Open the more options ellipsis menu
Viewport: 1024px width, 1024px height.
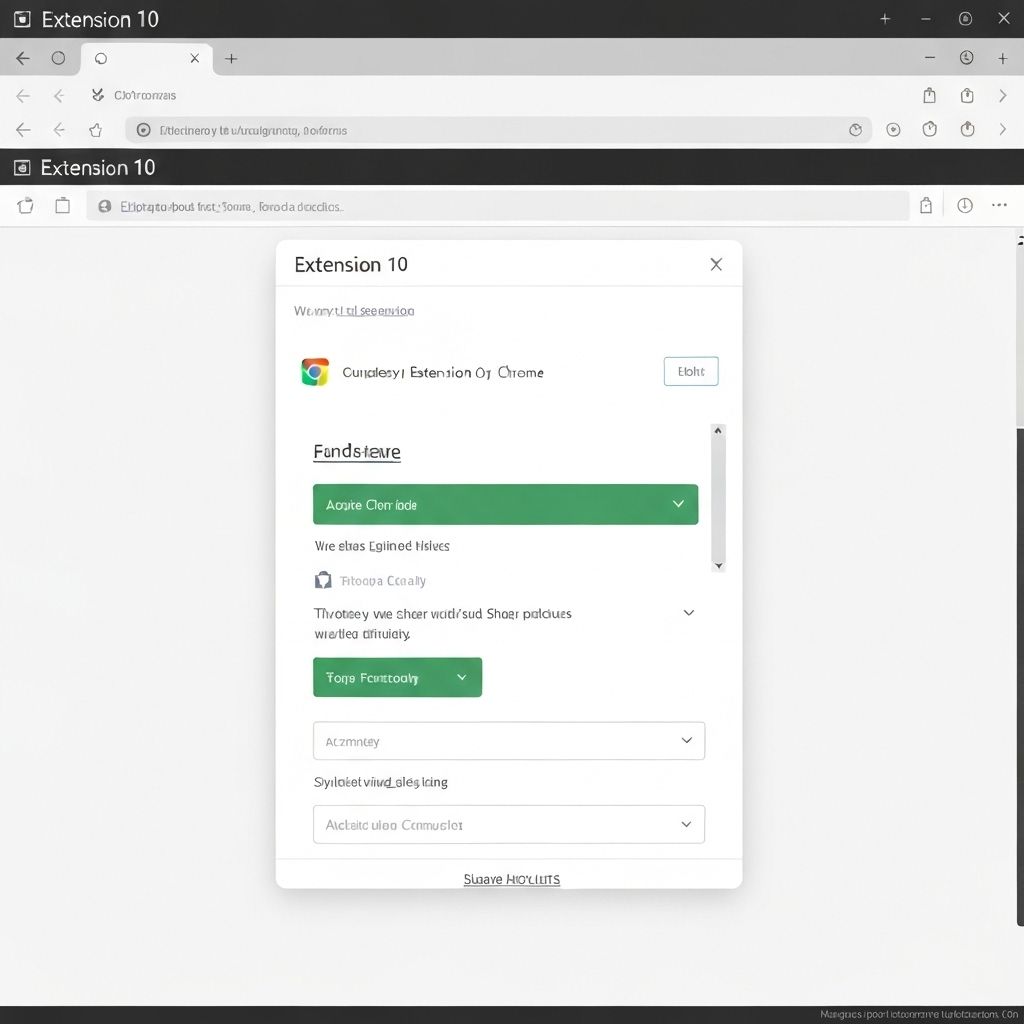coord(999,205)
